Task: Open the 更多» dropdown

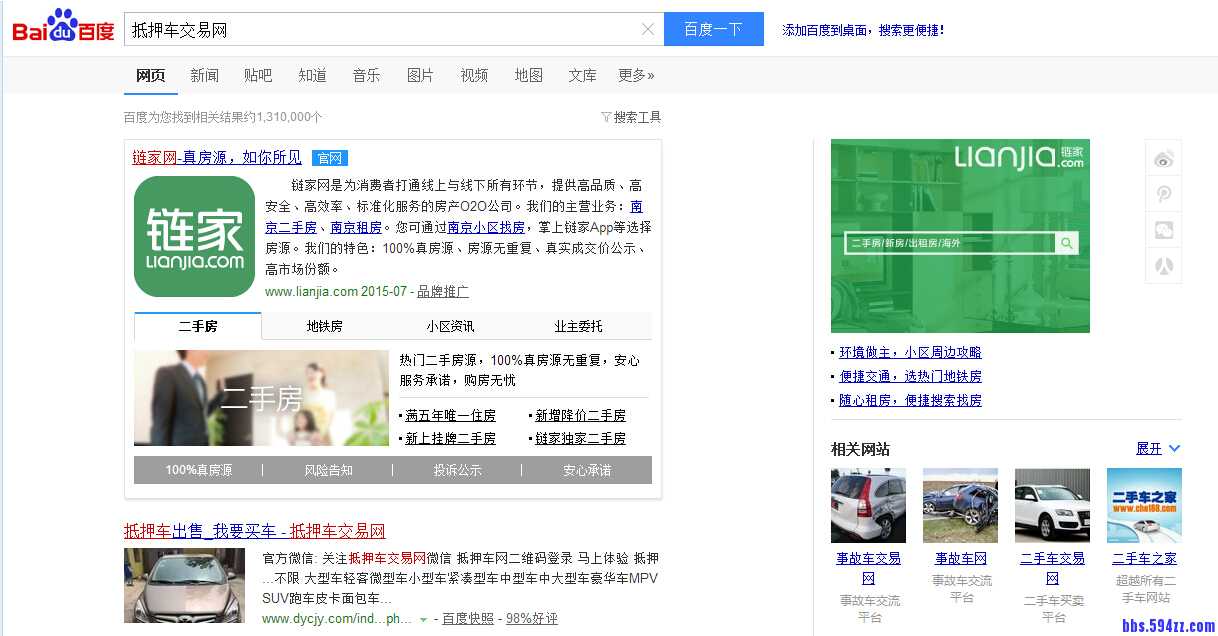Action: coord(635,75)
